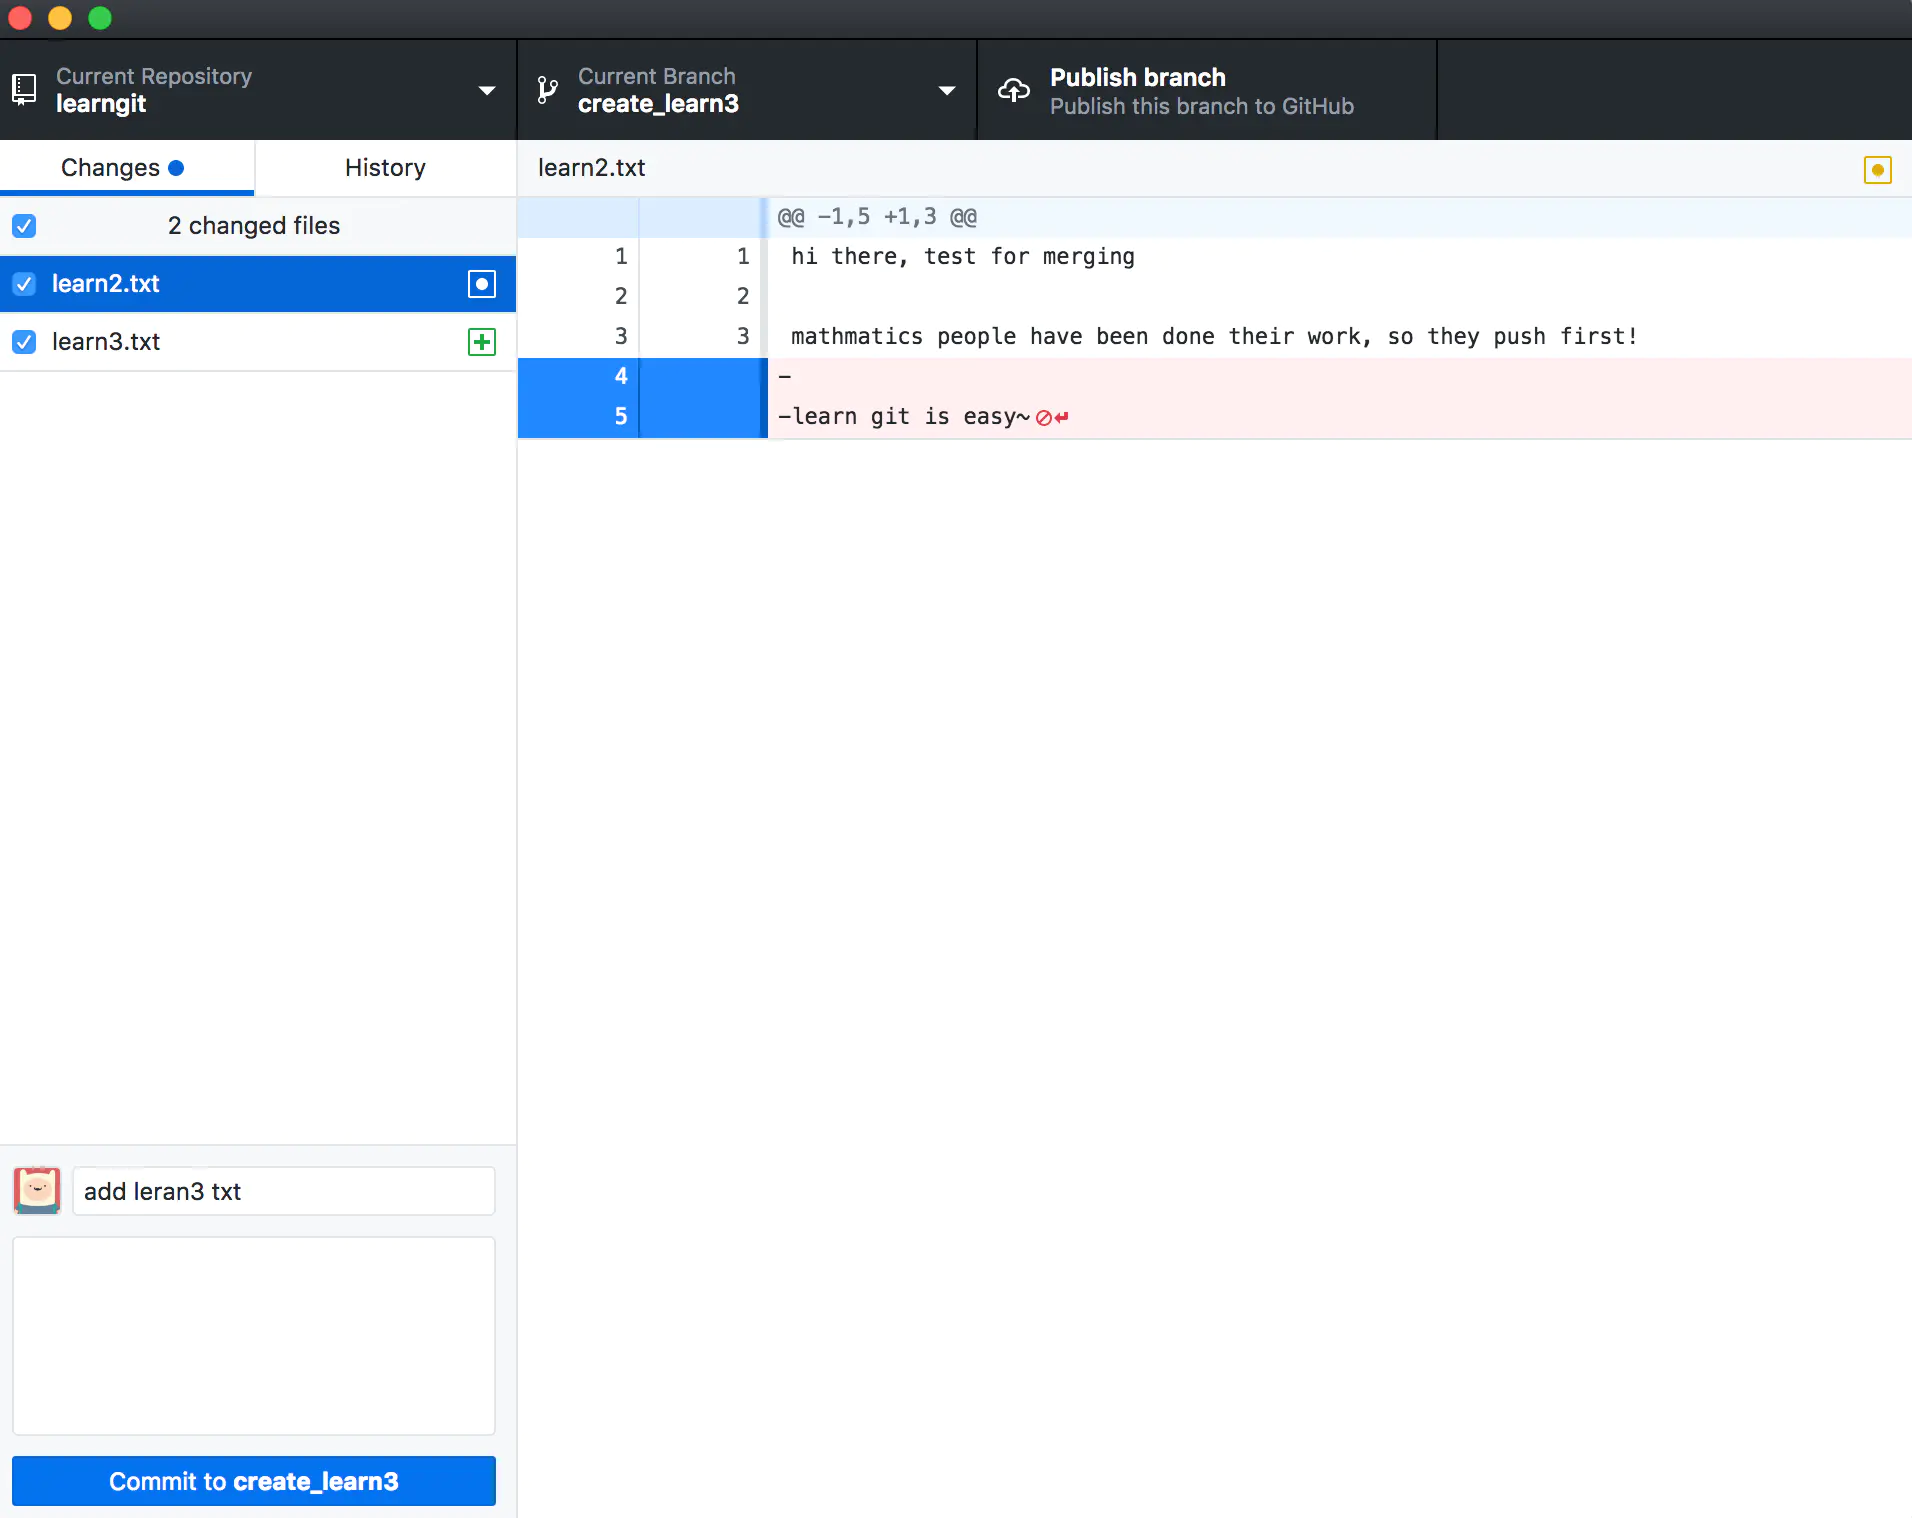This screenshot has height=1518, width=1912.
Task: Click the red macOS close window button
Action: (x=20, y=18)
